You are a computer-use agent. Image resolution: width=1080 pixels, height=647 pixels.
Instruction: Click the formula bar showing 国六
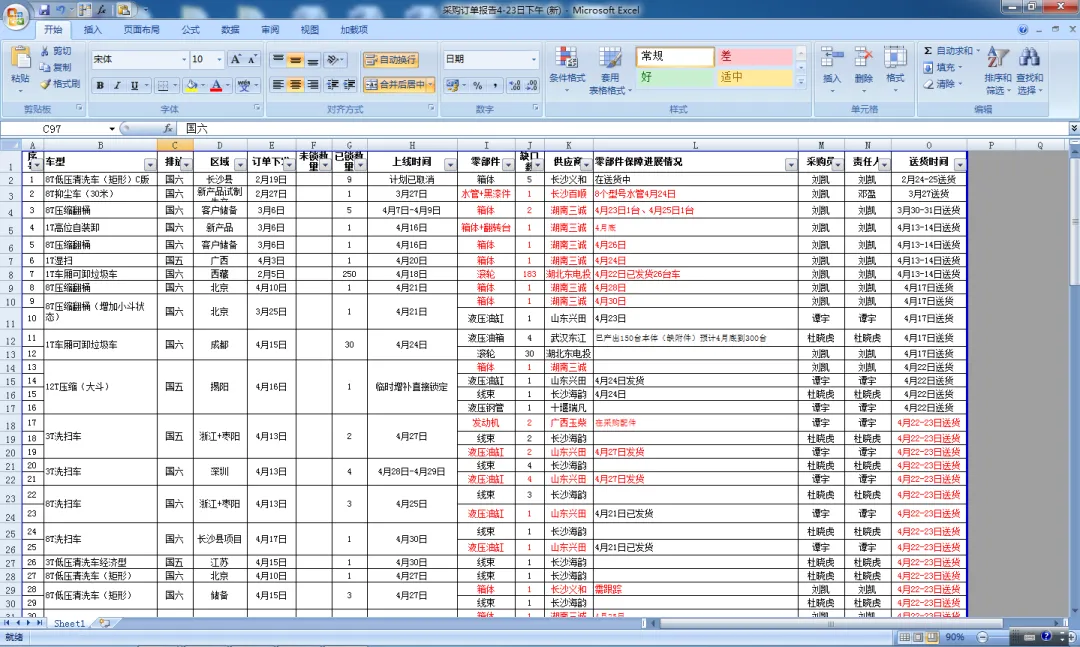[x=623, y=129]
